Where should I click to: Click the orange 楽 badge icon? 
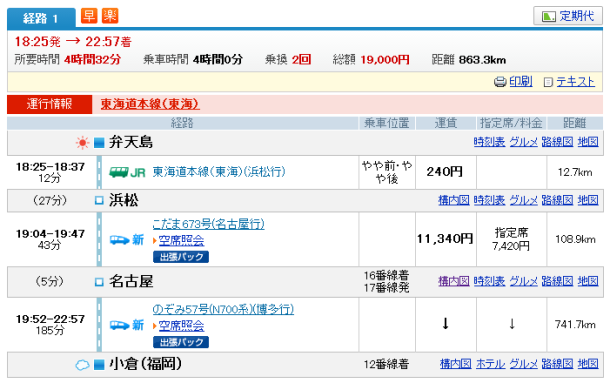pos(110,16)
